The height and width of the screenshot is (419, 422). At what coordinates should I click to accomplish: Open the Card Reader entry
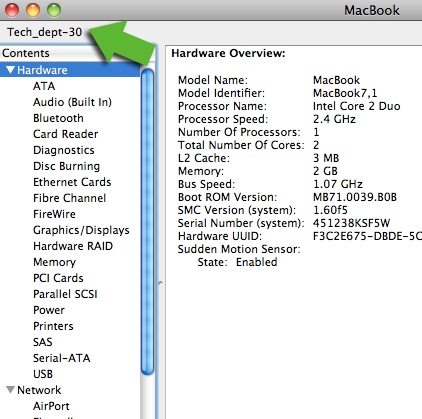pyautogui.click(x=66, y=134)
